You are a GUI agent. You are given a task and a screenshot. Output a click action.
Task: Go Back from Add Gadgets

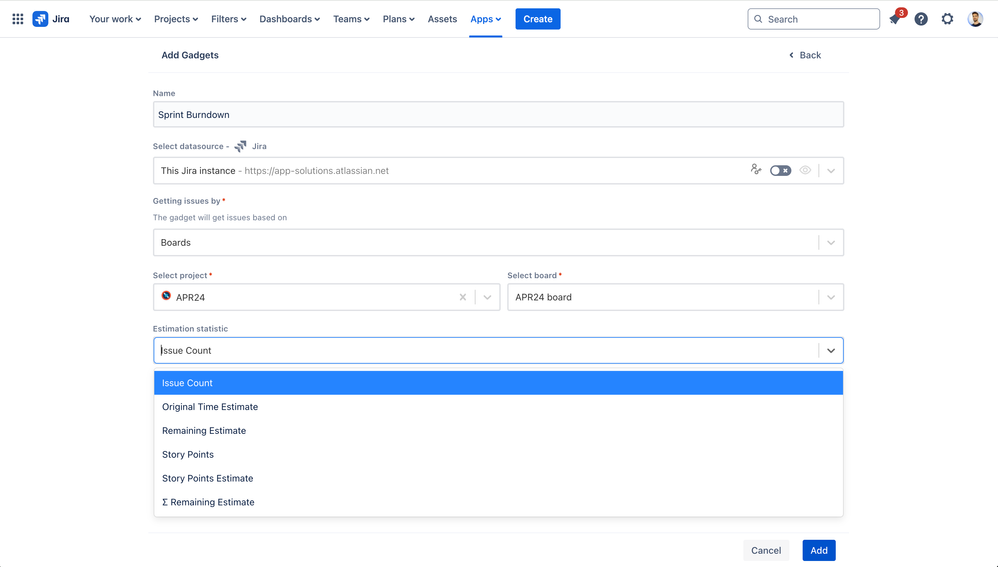coord(805,55)
